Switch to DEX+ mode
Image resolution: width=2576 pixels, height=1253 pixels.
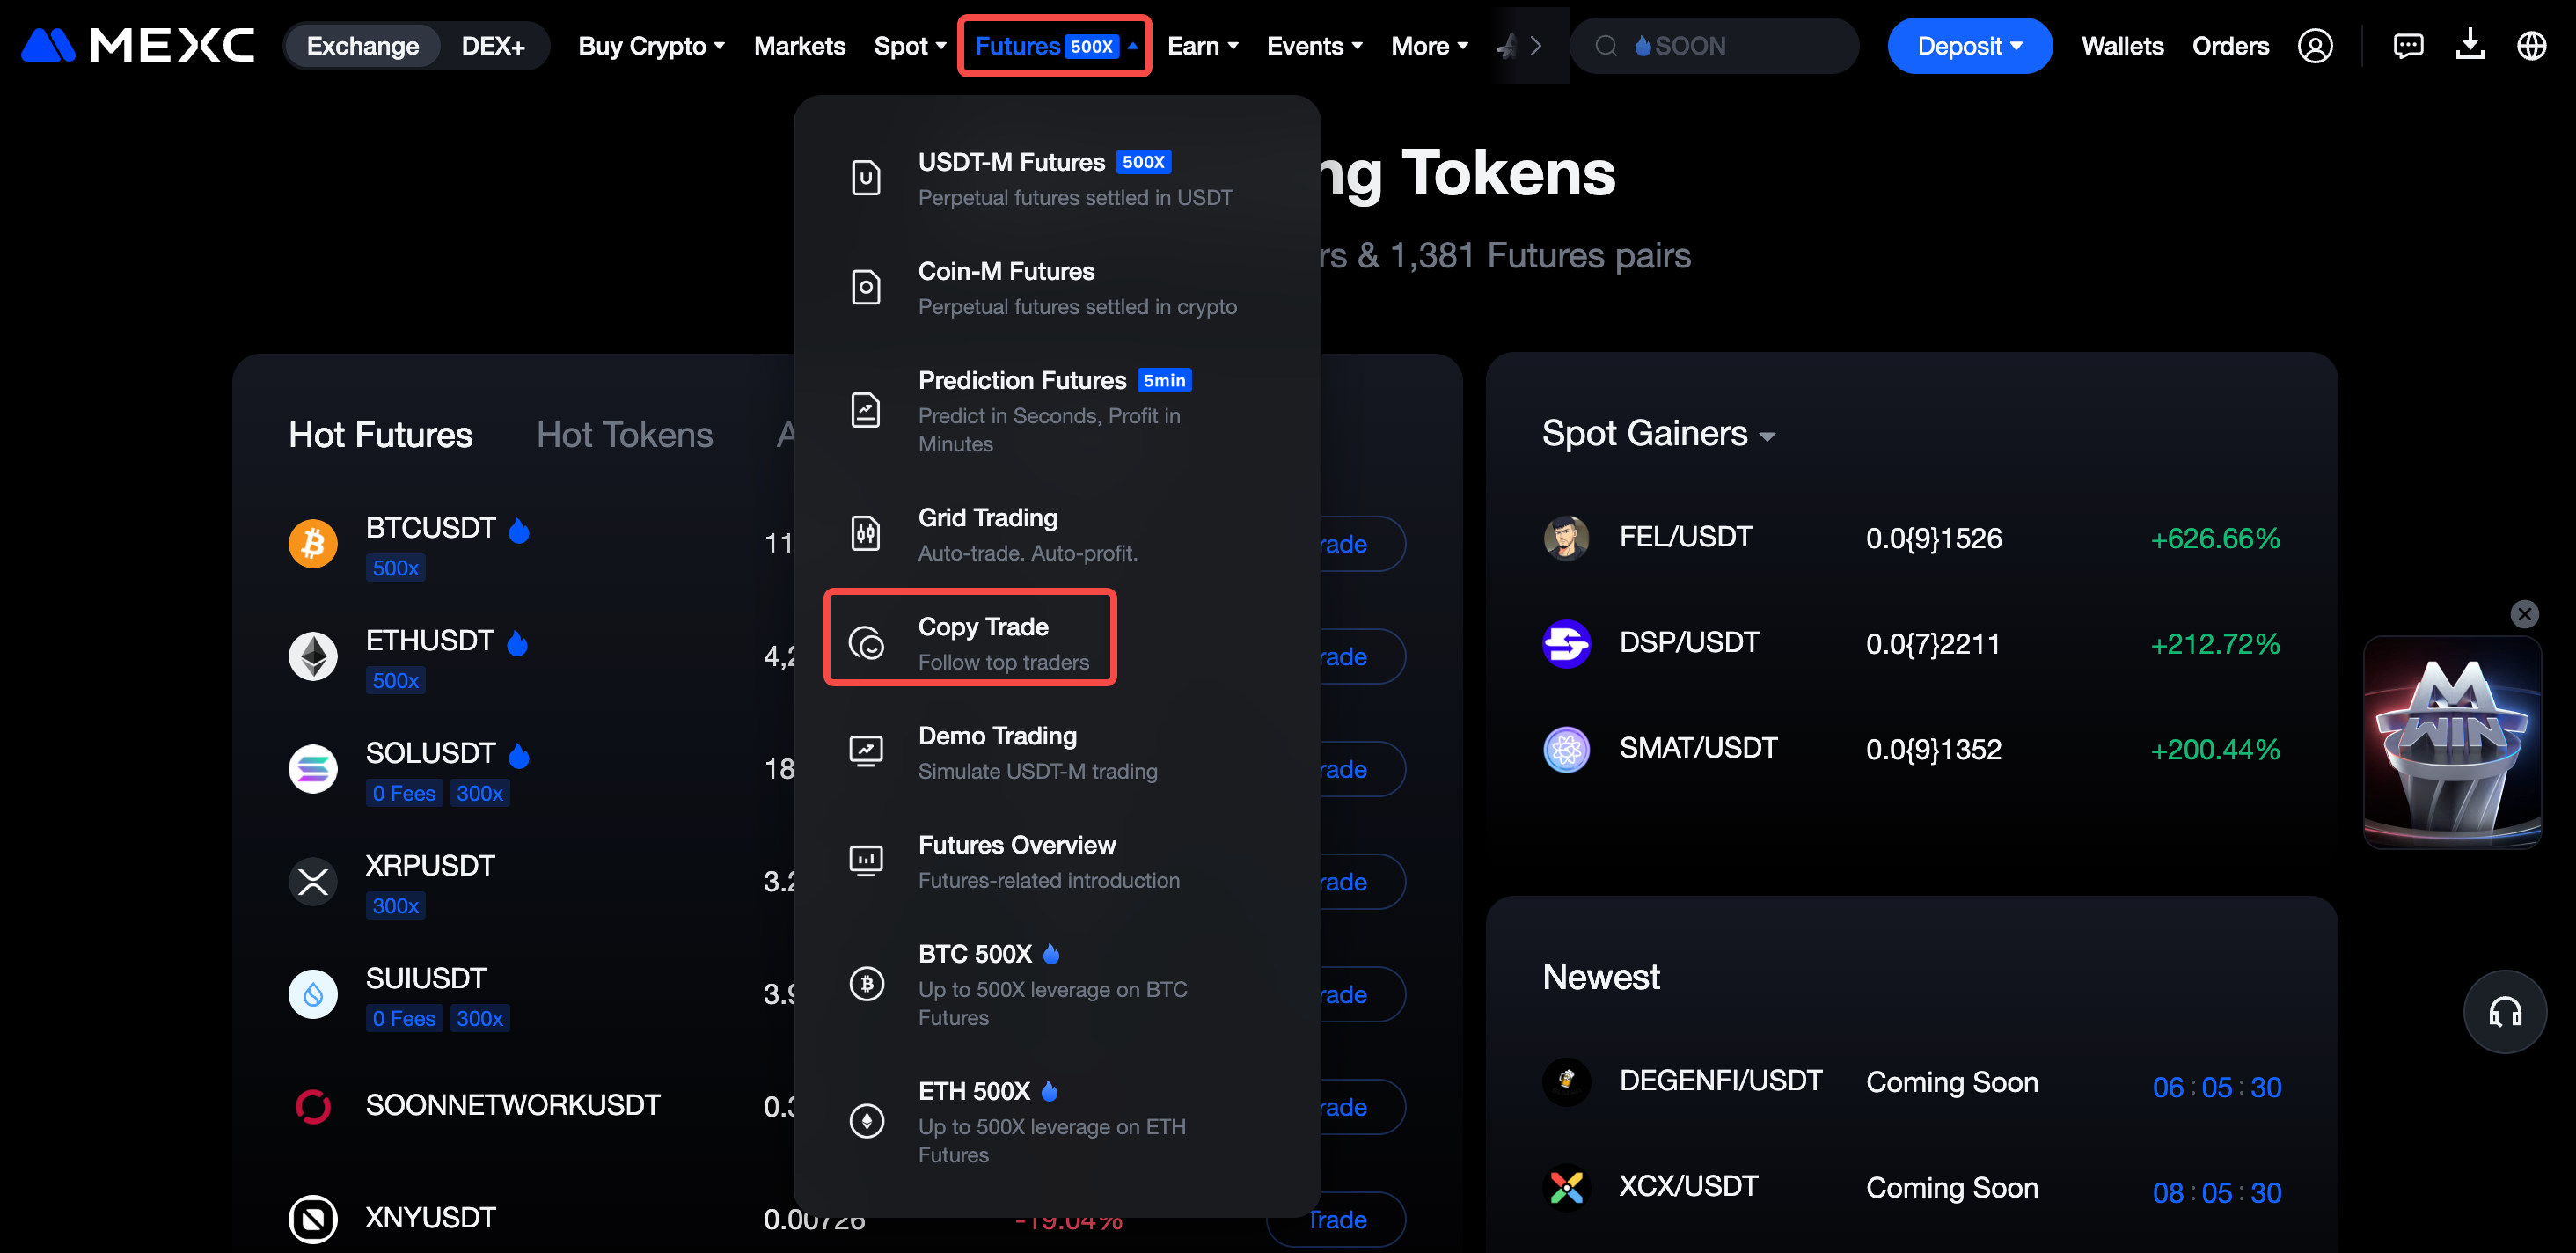pos(493,46)
